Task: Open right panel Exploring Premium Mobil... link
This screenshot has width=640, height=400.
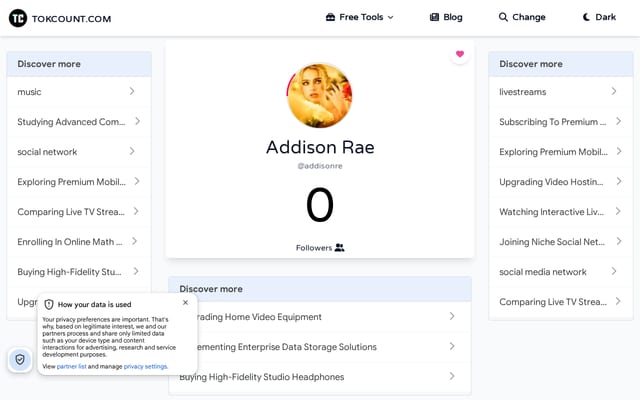Action: [561, 152]
